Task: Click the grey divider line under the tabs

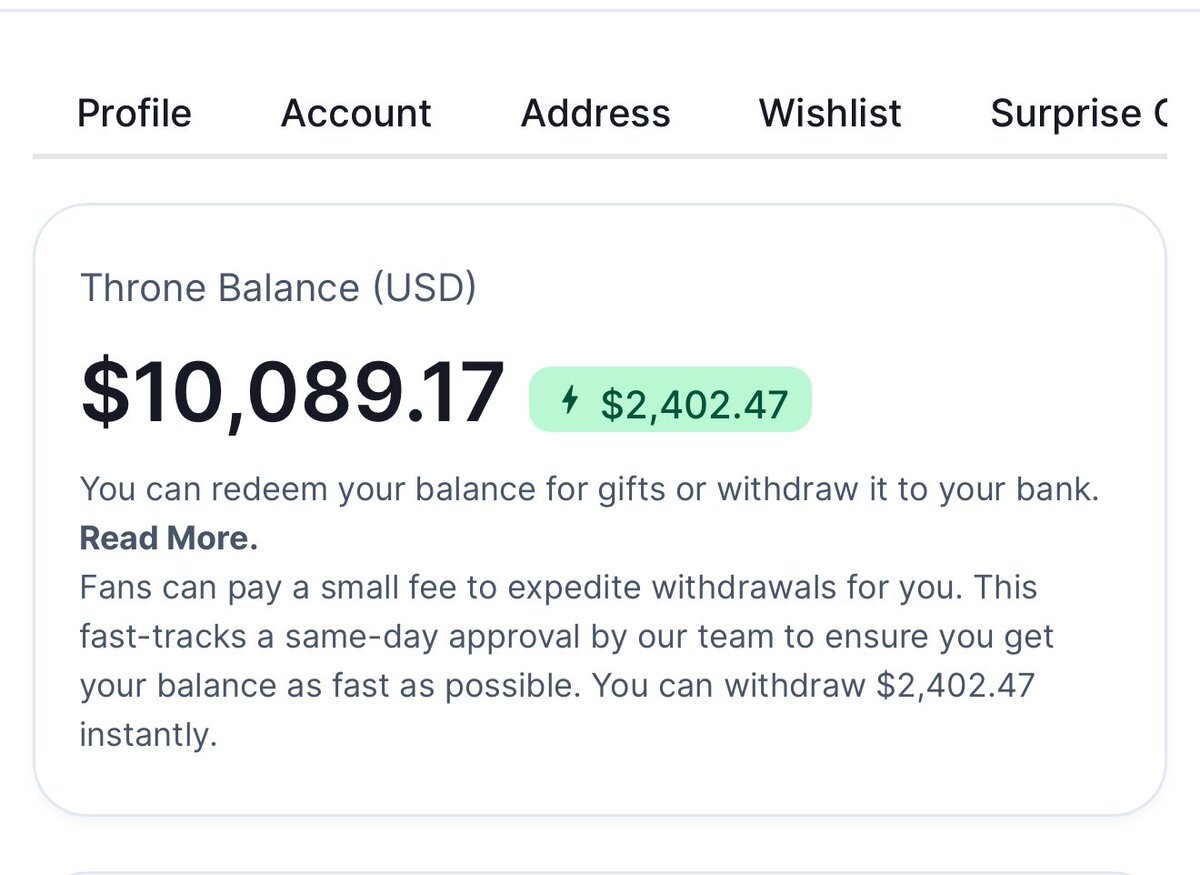Action: [x=599, y=156]
